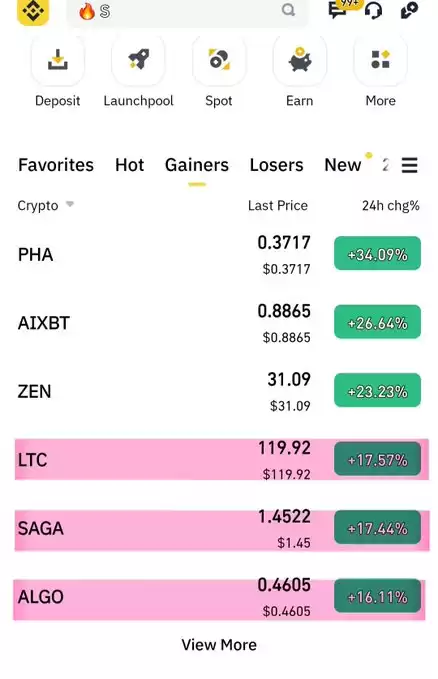Click View More link

click(x=219, y=645)
